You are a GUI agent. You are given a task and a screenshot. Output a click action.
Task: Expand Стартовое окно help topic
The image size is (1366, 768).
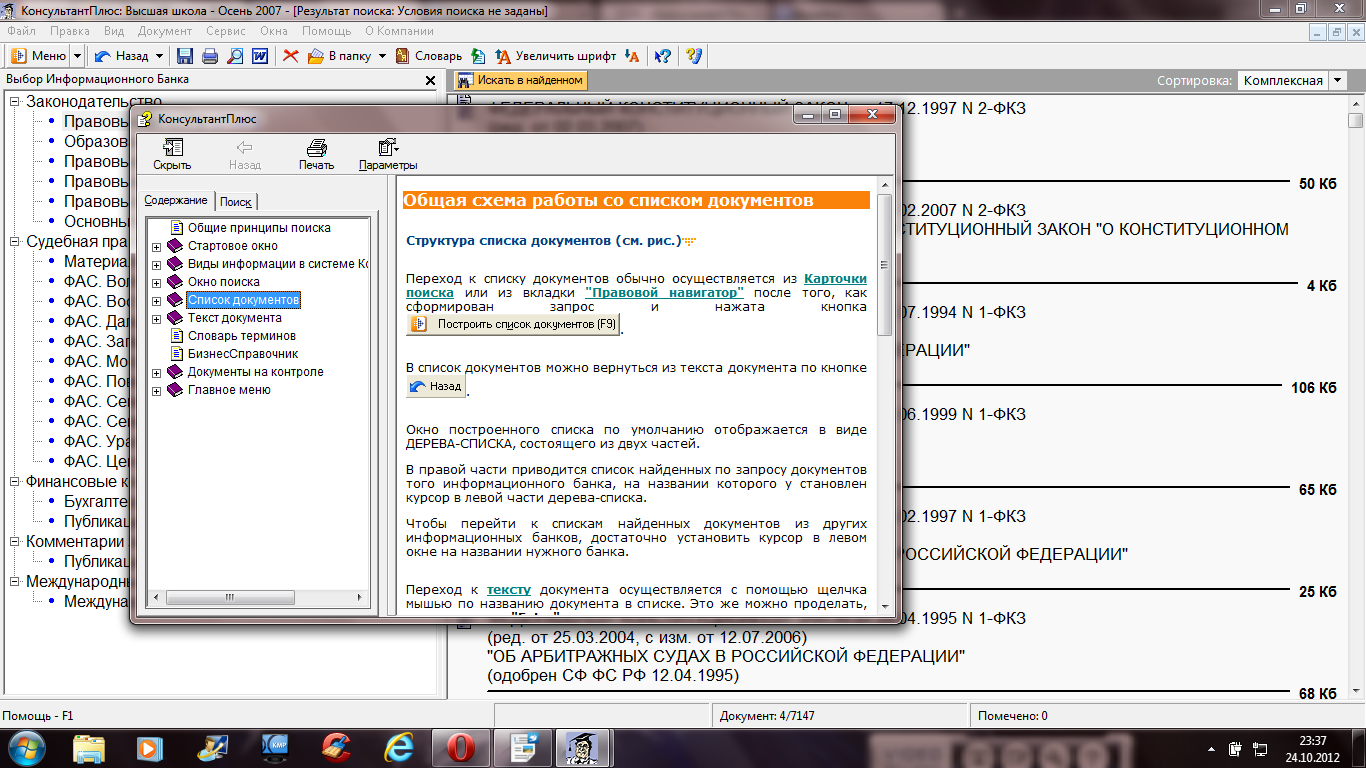(x=156, y=247)
